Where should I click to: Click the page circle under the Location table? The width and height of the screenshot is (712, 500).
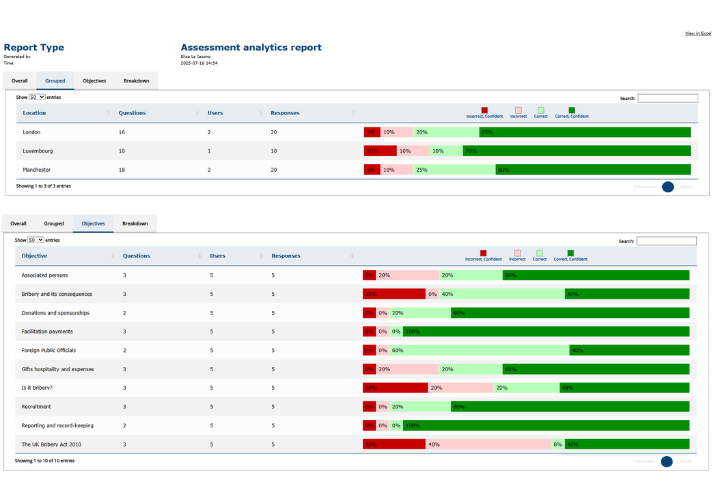click(x=668, y=186)
